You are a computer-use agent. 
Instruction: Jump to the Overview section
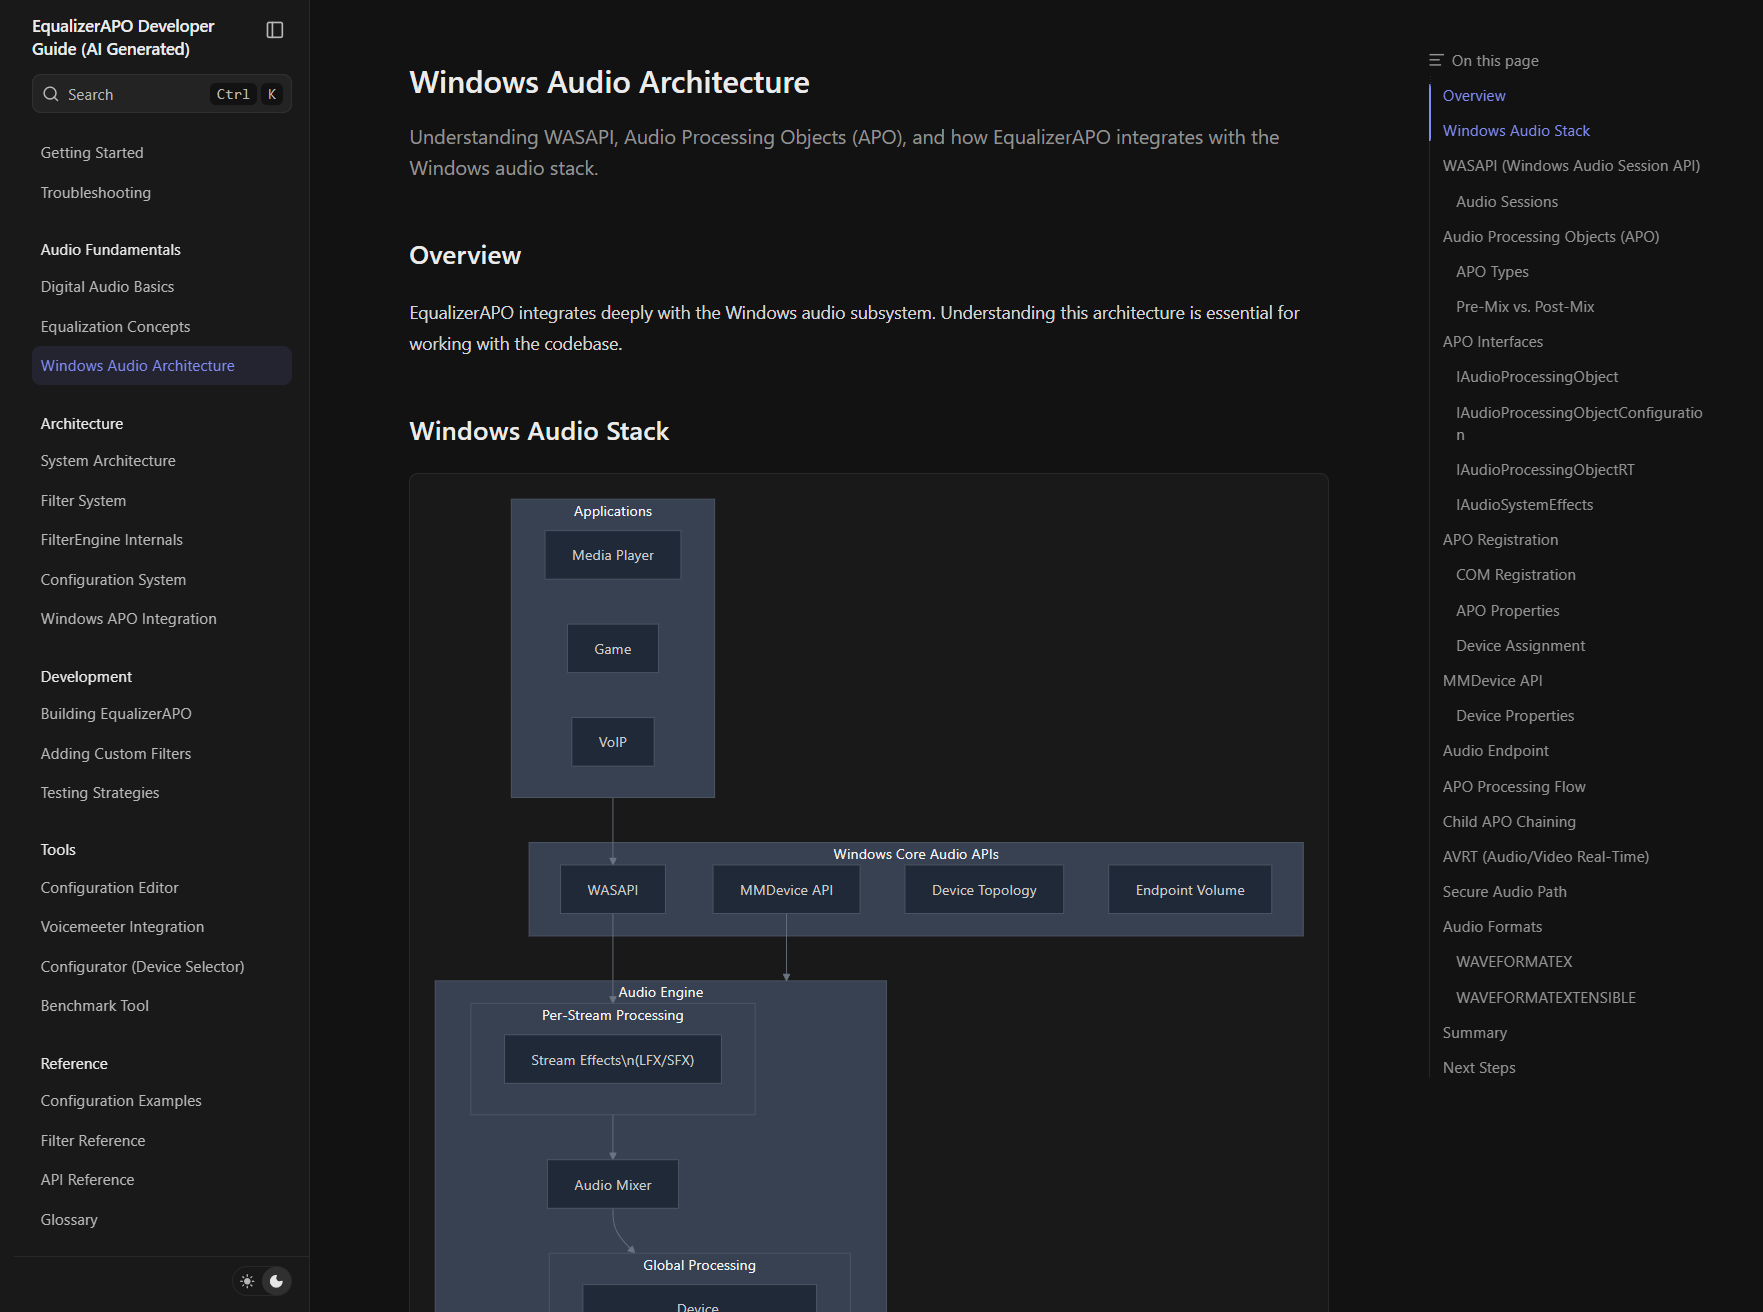(x=1473, y=95)
